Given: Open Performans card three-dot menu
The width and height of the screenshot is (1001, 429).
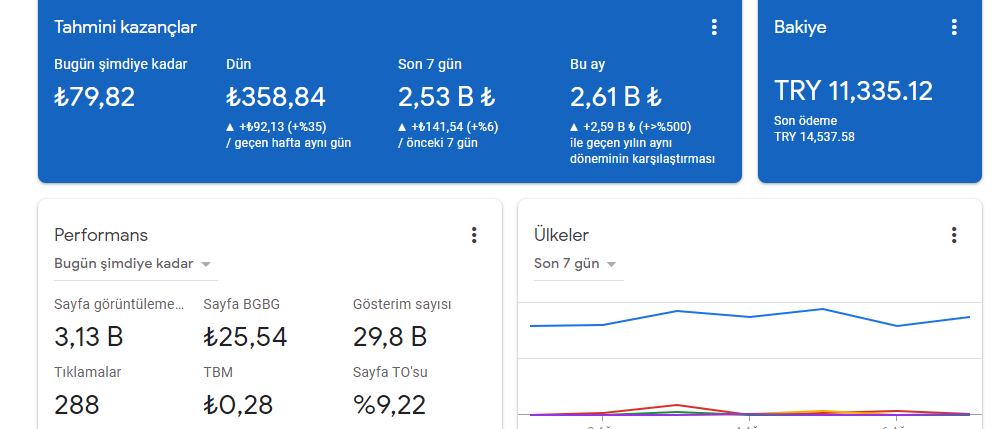Looking at the screenshot, I should click(474, 235).
